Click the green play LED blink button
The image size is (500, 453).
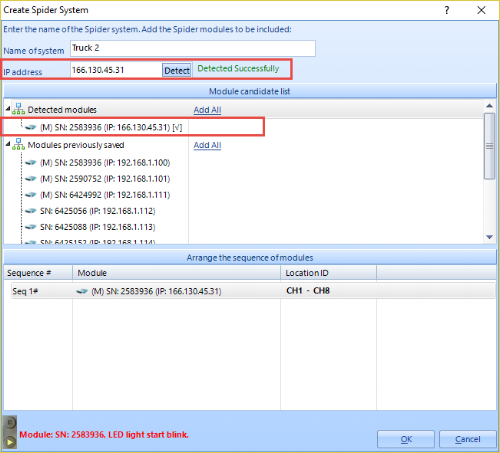pos(10,442)
